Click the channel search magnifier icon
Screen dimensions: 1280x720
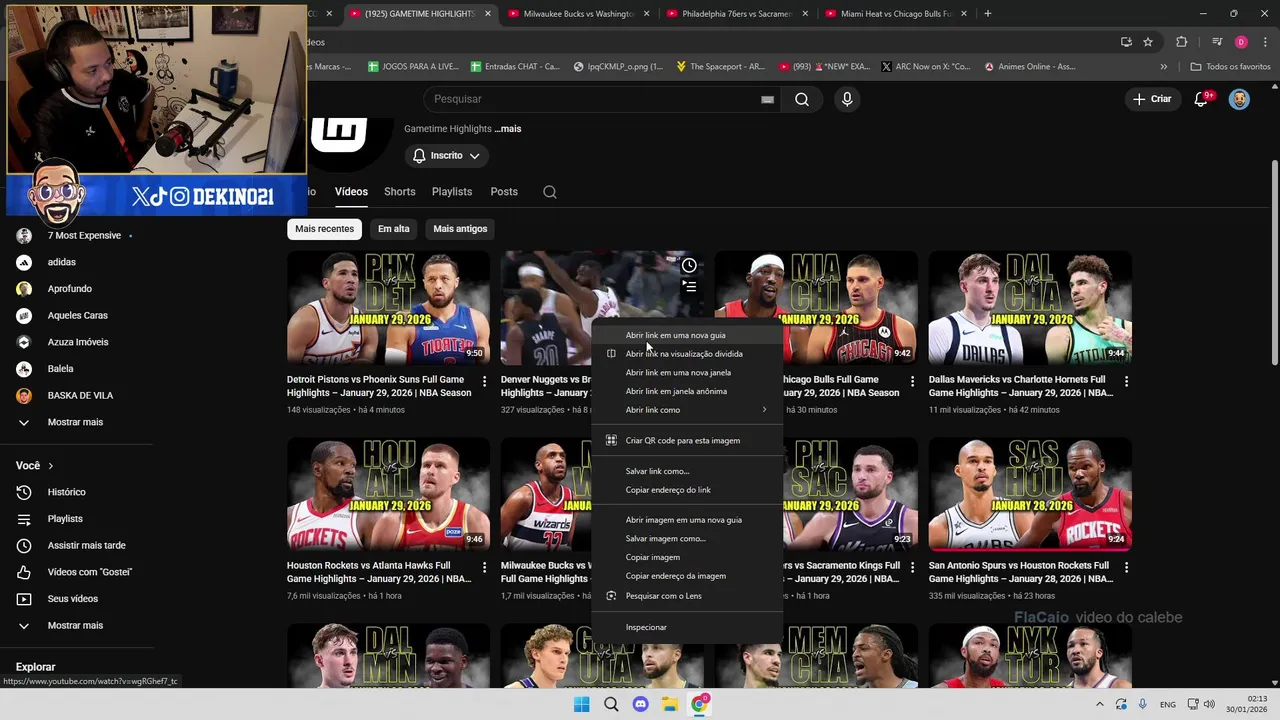tap(550, 192)
